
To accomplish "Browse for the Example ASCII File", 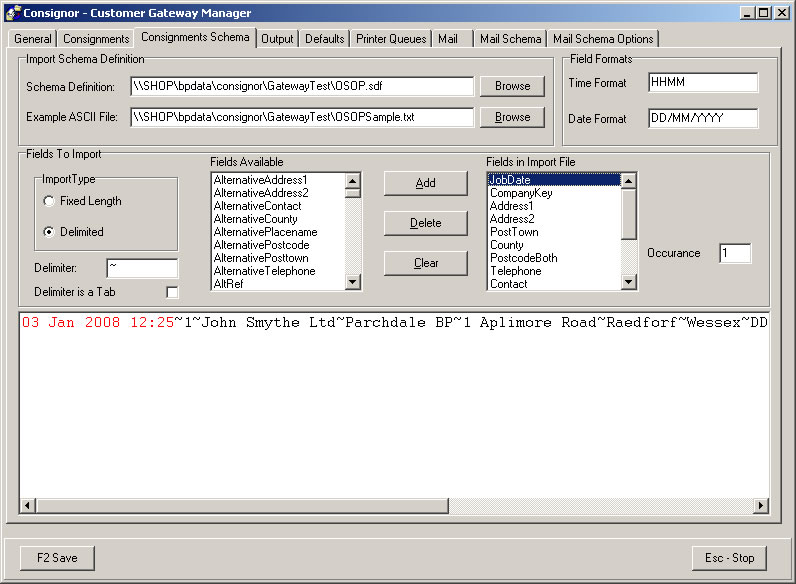I will 512,117.
